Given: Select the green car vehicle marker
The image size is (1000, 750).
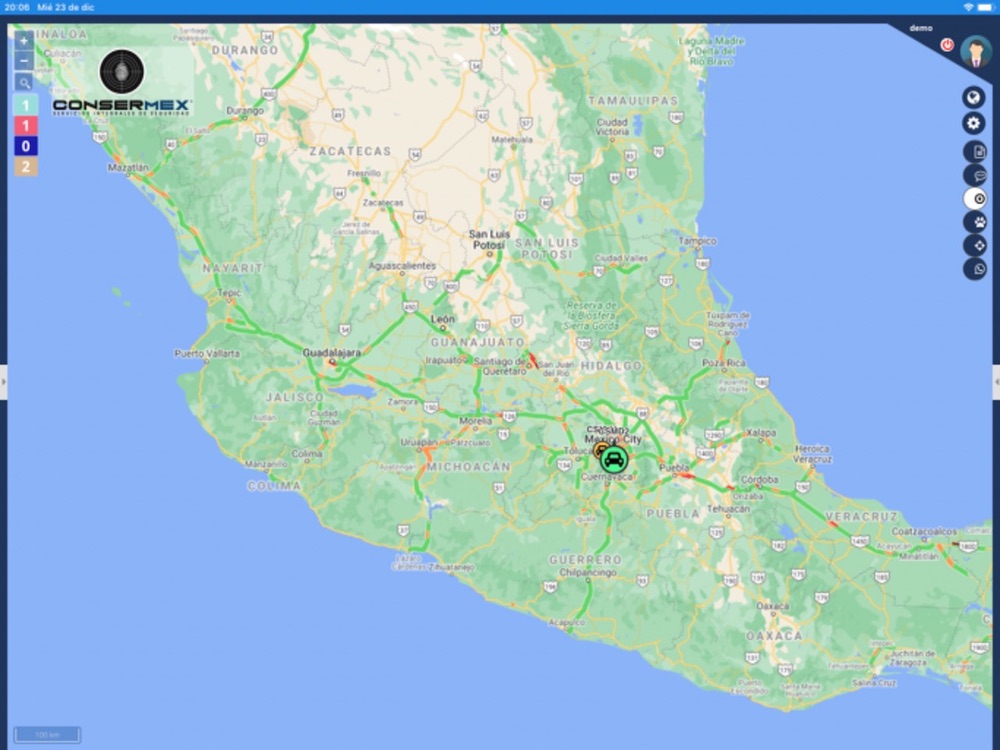Looking at the screenshot, I should 614,459.
